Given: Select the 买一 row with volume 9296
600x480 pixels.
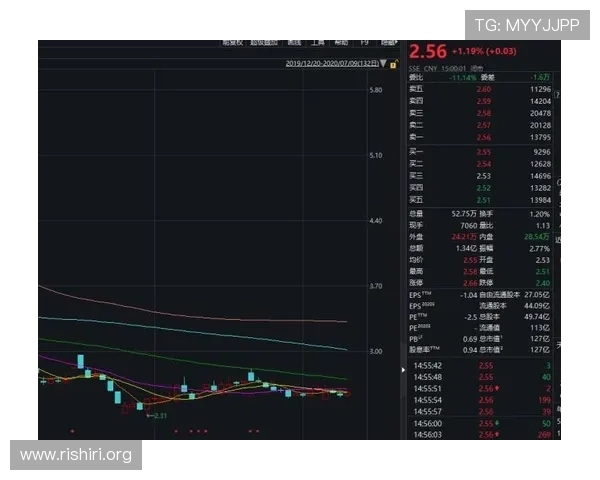Looking at the screenshot, I should [x=480, y=152].
